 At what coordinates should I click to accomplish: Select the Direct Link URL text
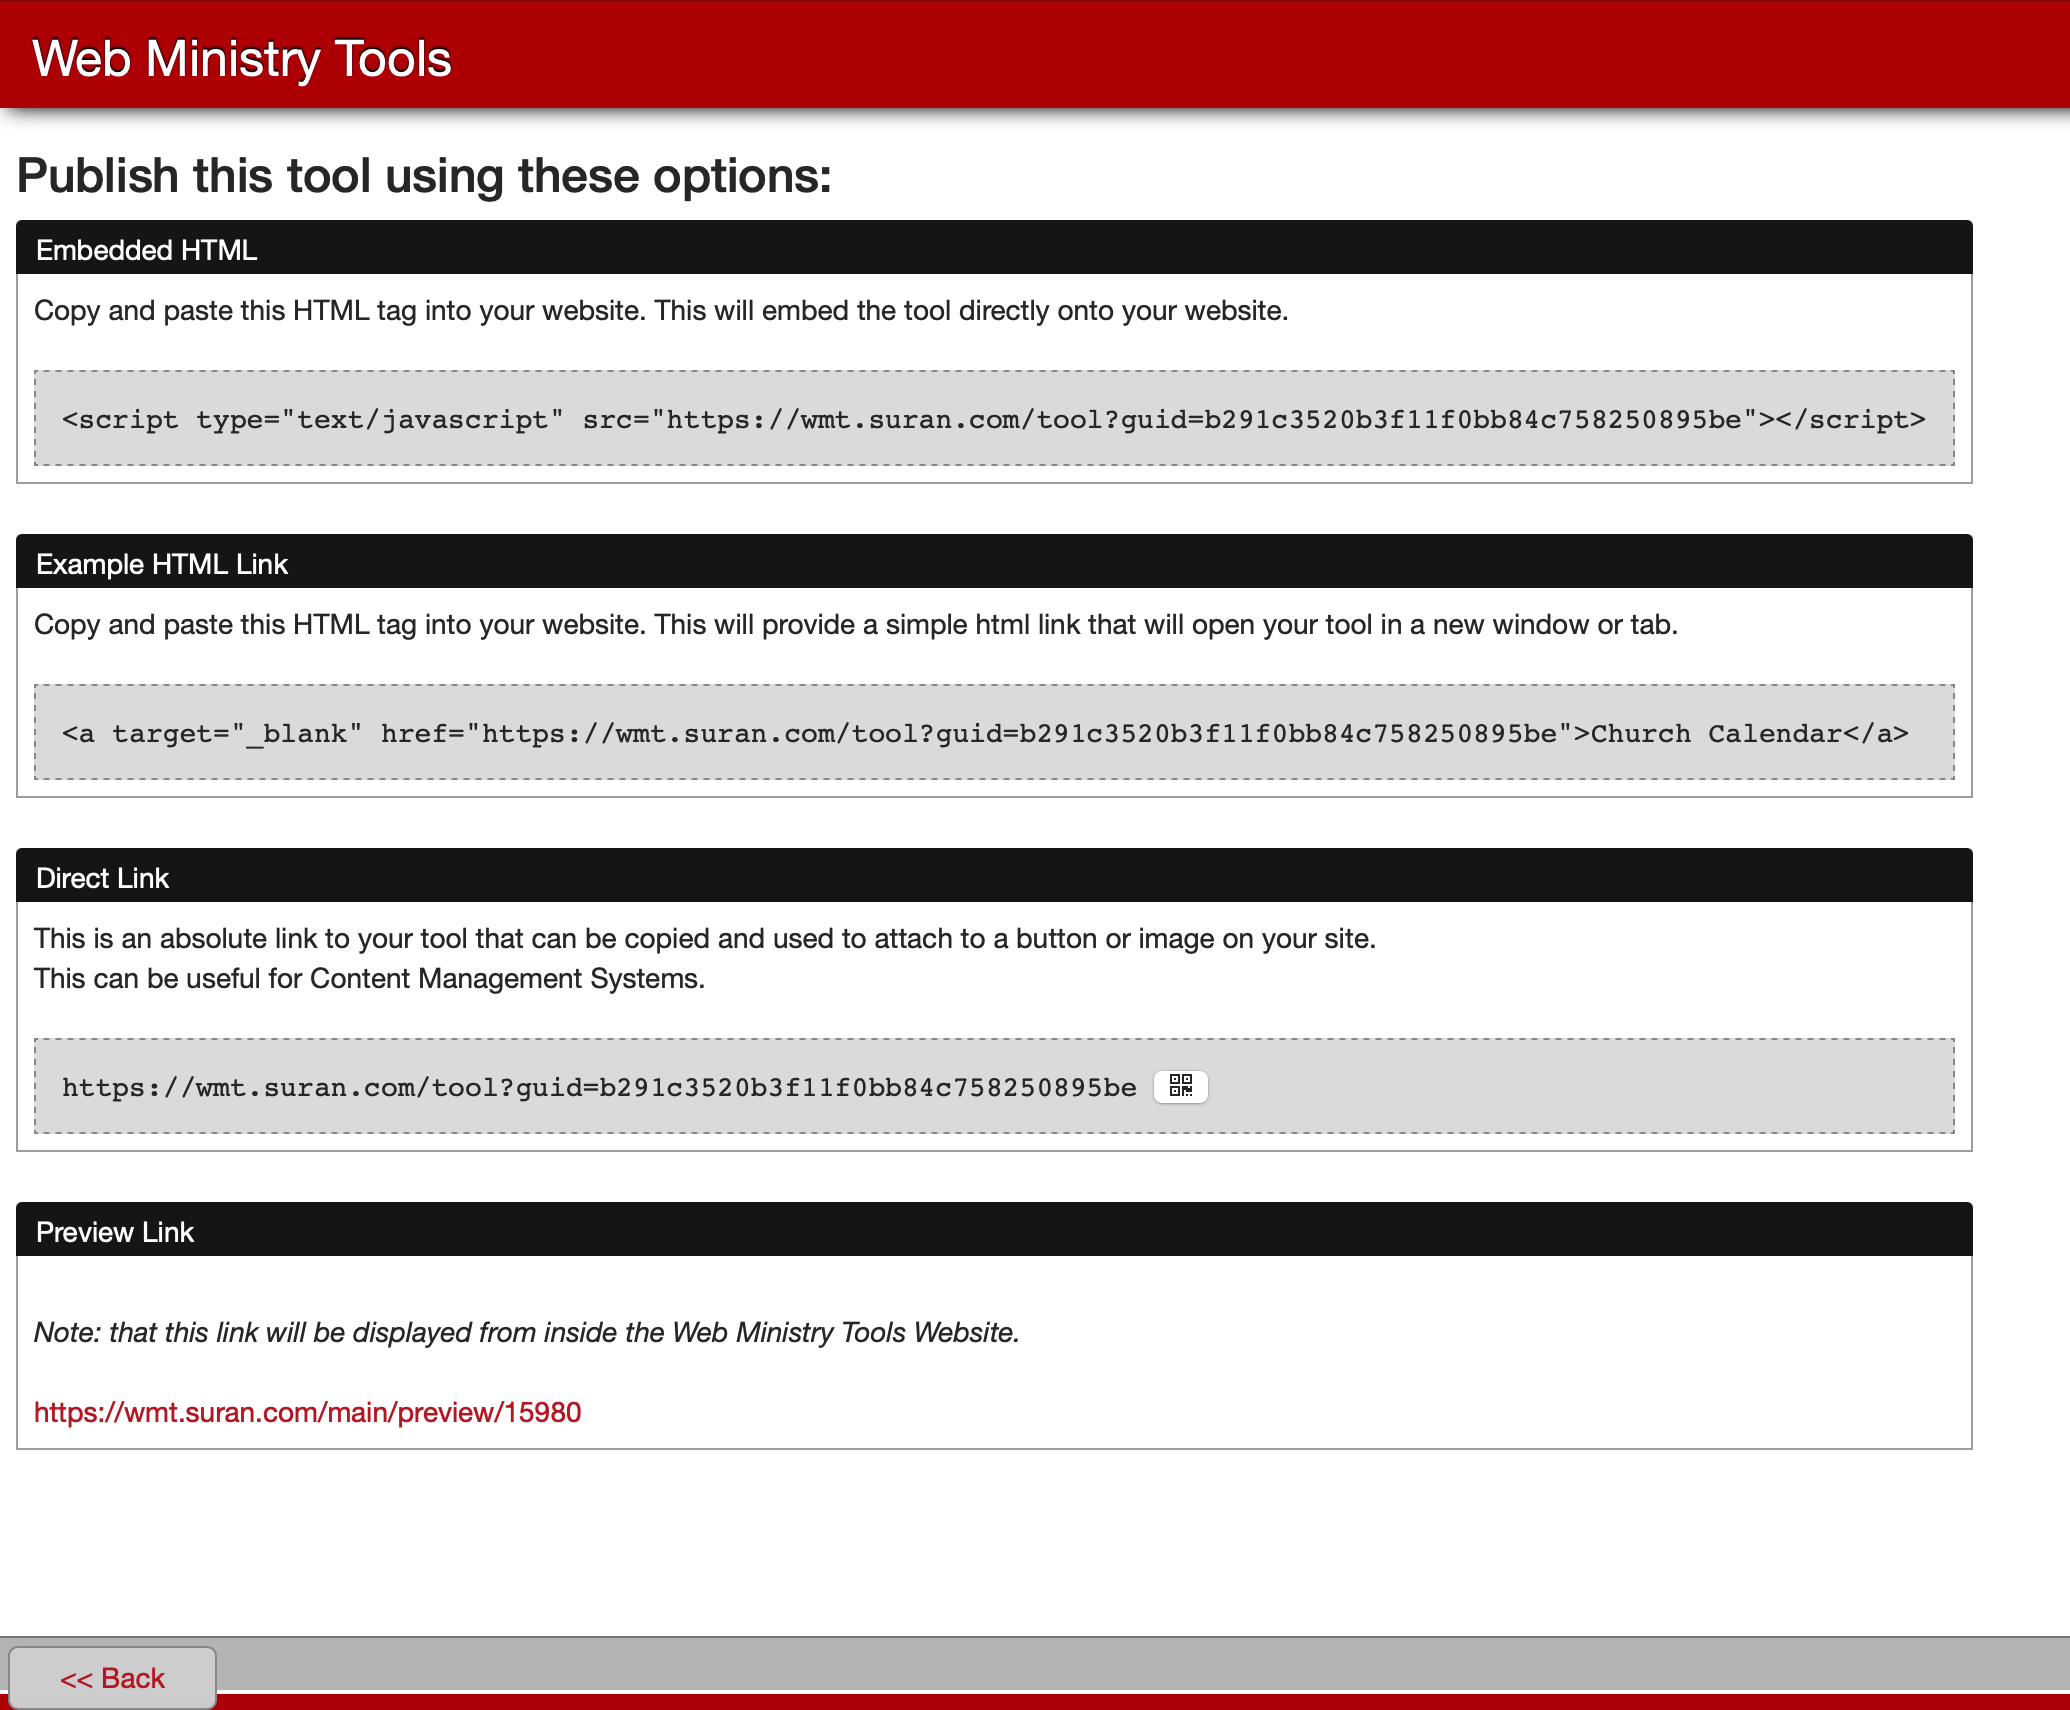coord(598,1087)
